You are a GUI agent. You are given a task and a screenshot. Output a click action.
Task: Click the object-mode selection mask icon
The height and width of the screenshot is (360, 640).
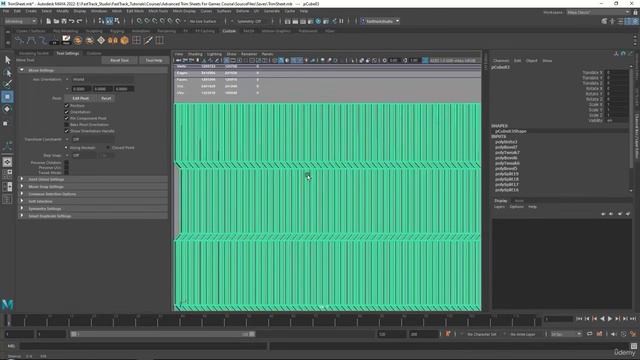pos(109,21)
